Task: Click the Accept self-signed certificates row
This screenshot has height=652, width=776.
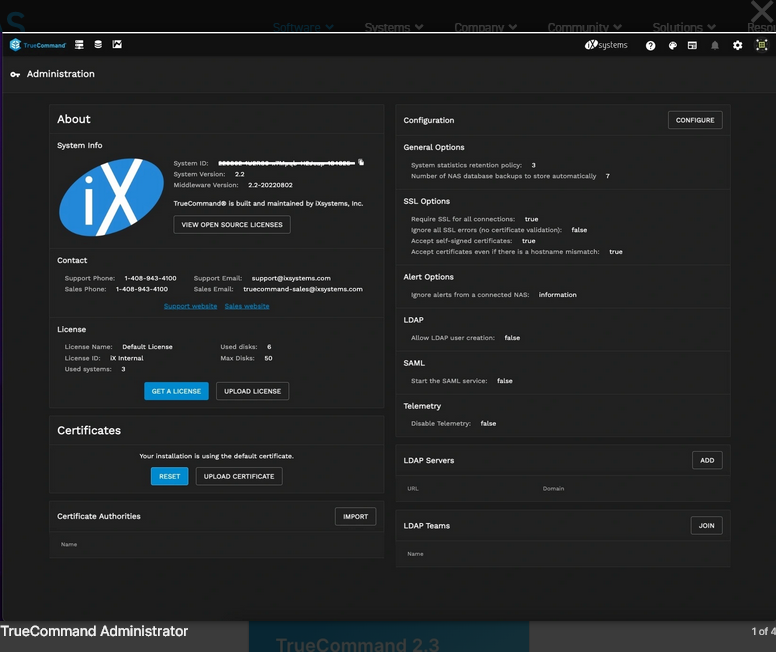Action: click(473, 241)
